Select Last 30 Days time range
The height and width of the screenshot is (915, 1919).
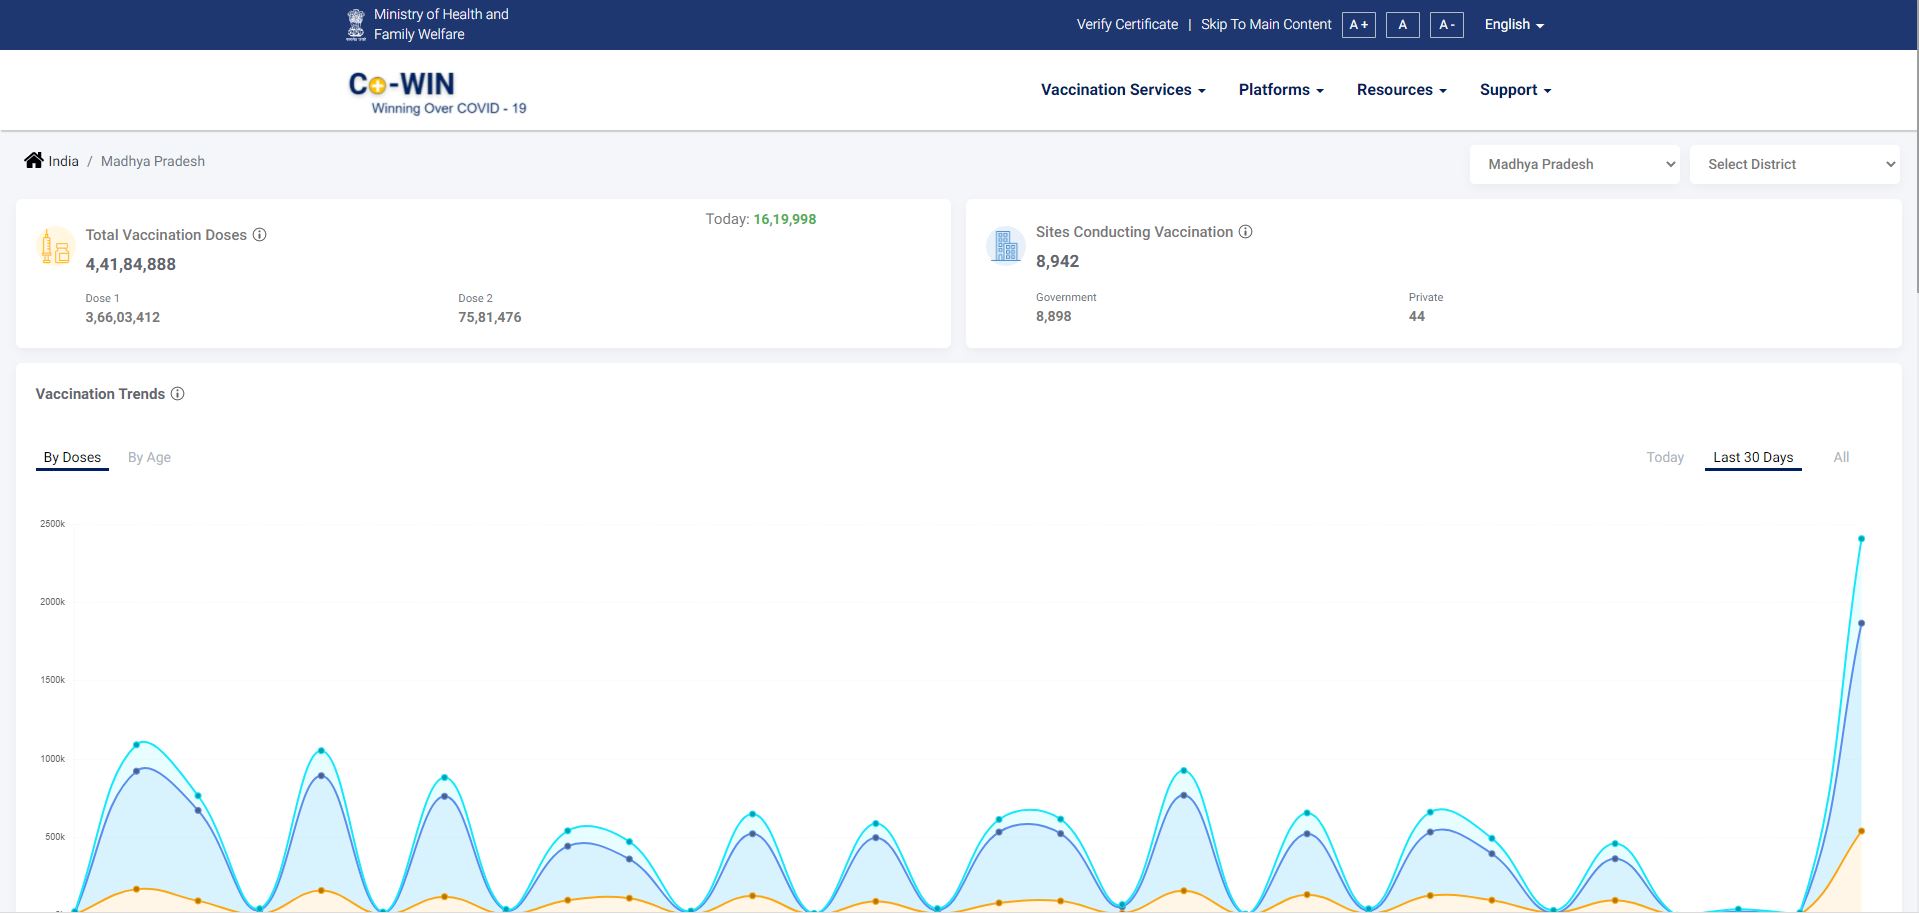(x=1753, y=458)
